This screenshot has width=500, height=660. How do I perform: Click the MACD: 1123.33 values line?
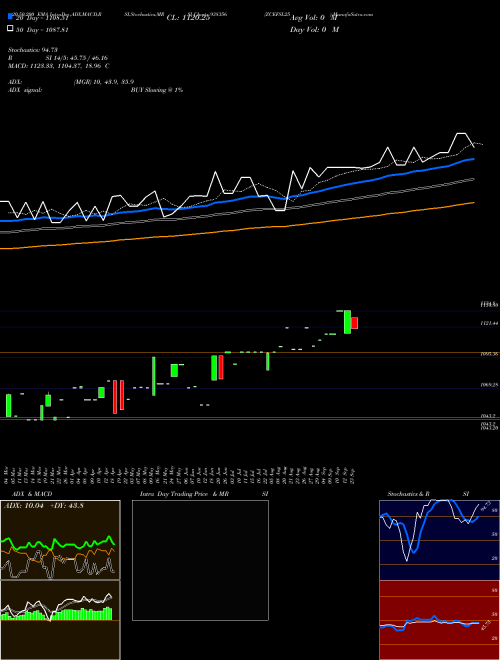point(59,66)
